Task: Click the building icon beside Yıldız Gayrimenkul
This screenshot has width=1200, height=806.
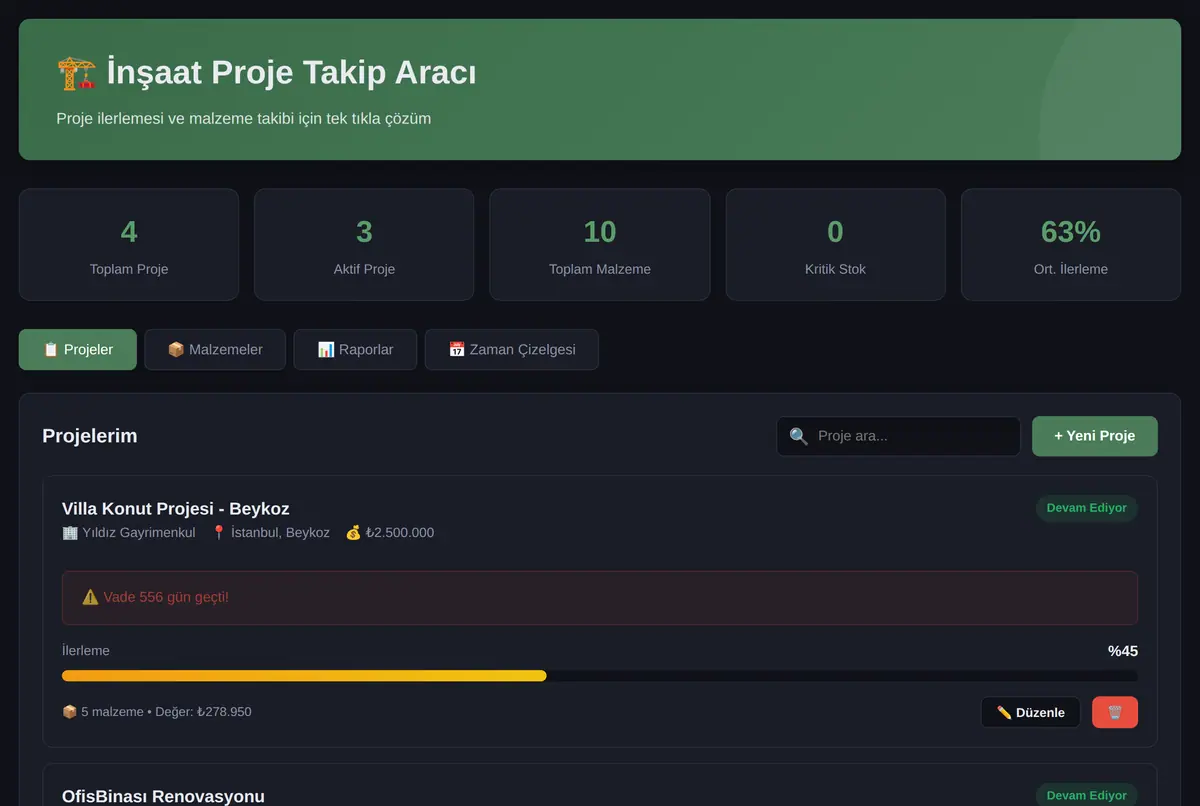Action: [70, 533]
